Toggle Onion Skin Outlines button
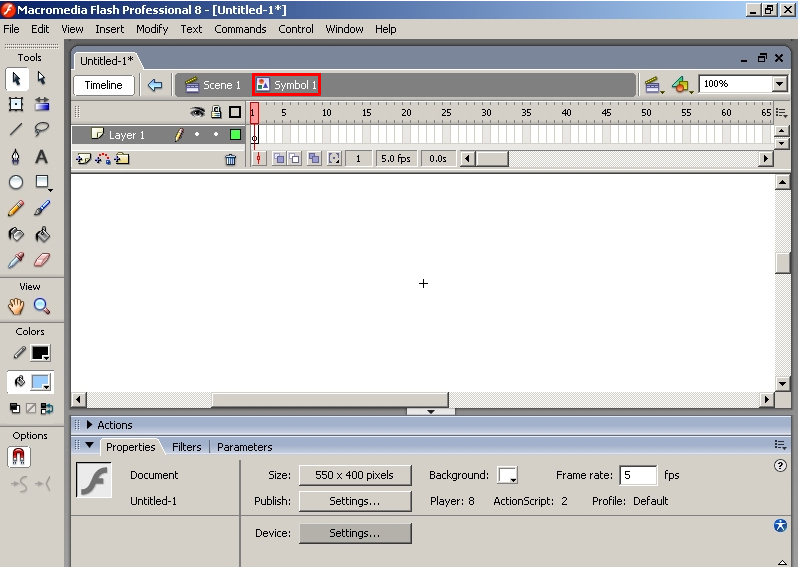Image resolution: width=799 pixels, height=567 pixels. [295, 159]
